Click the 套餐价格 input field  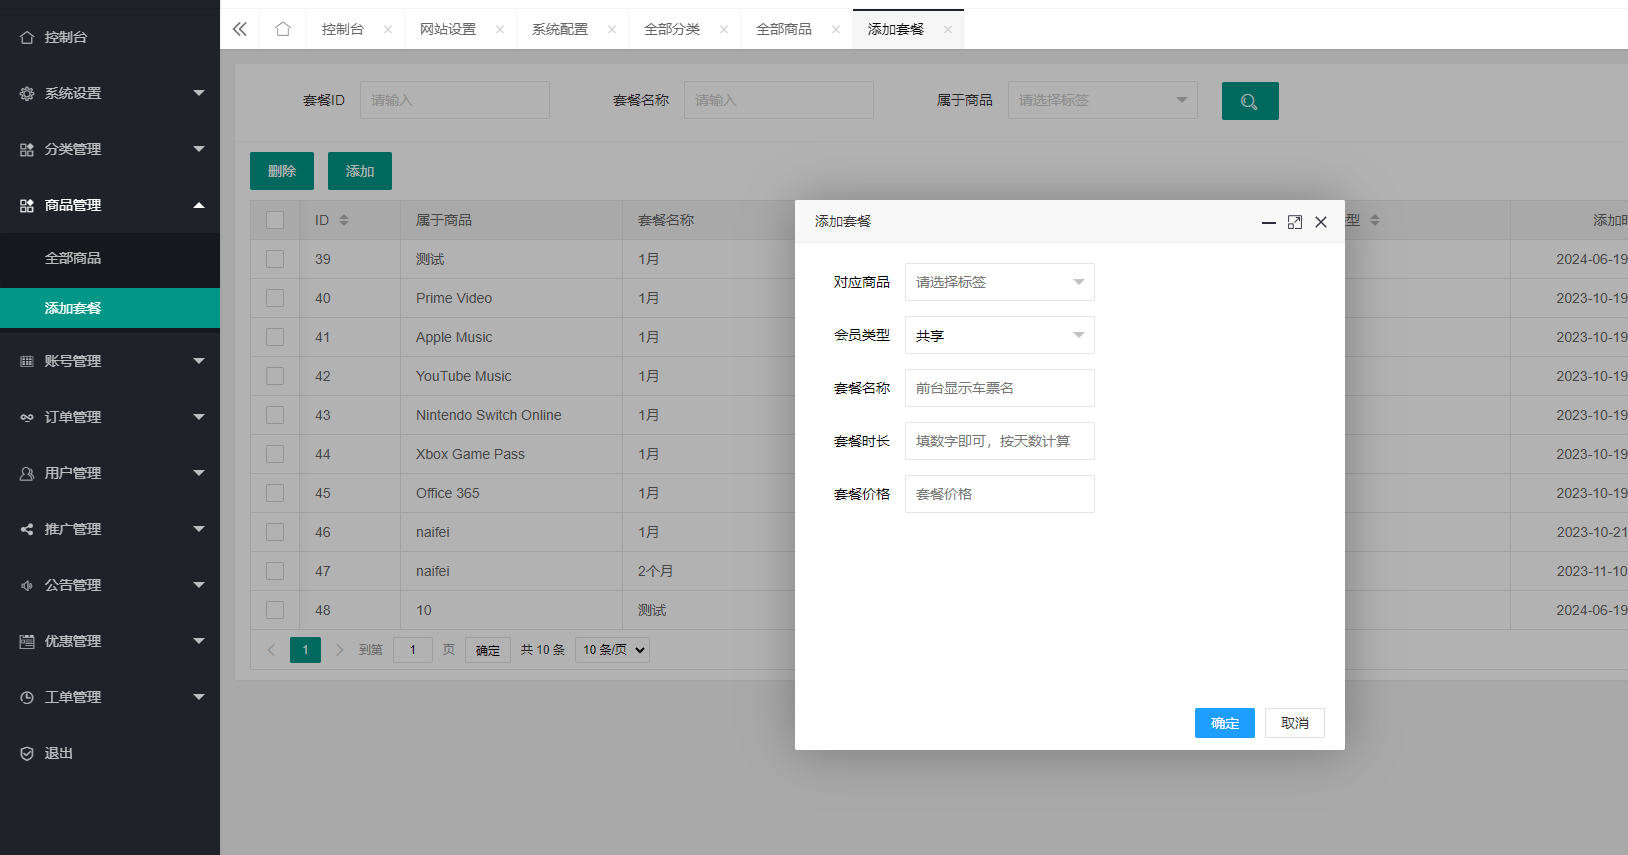coord(1000,494)
